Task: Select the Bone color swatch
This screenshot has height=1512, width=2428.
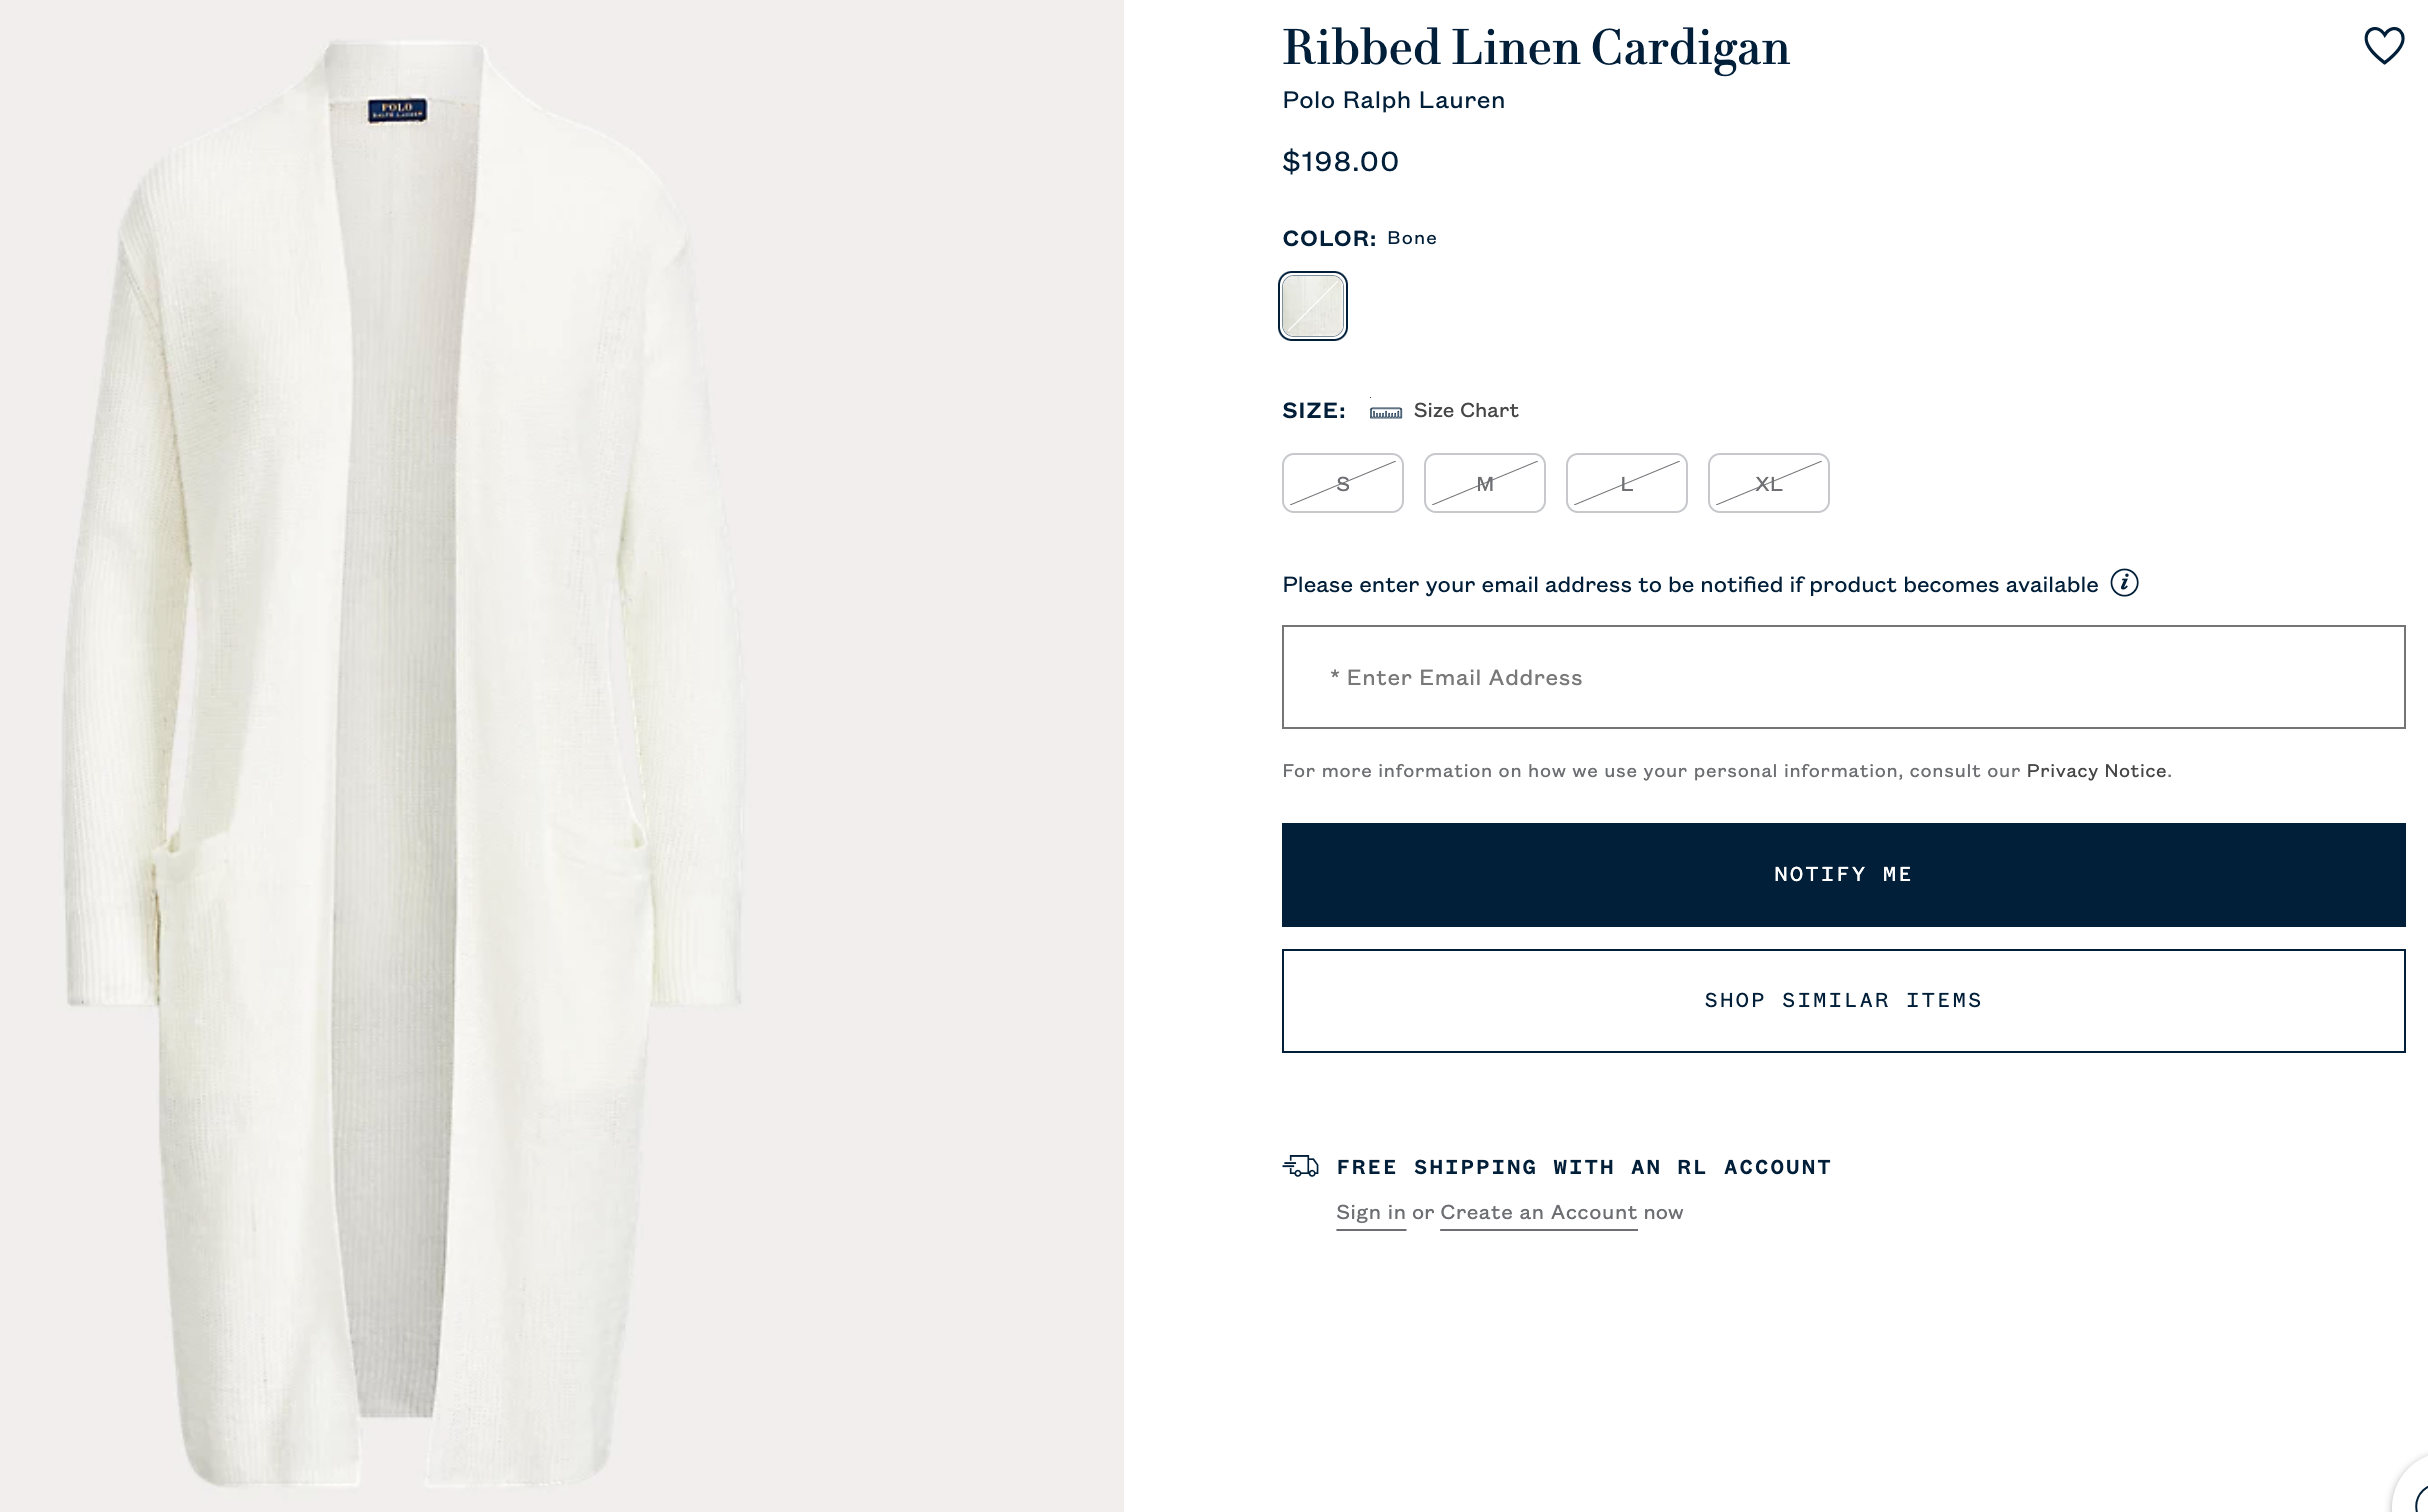Action: (1313, 306)
